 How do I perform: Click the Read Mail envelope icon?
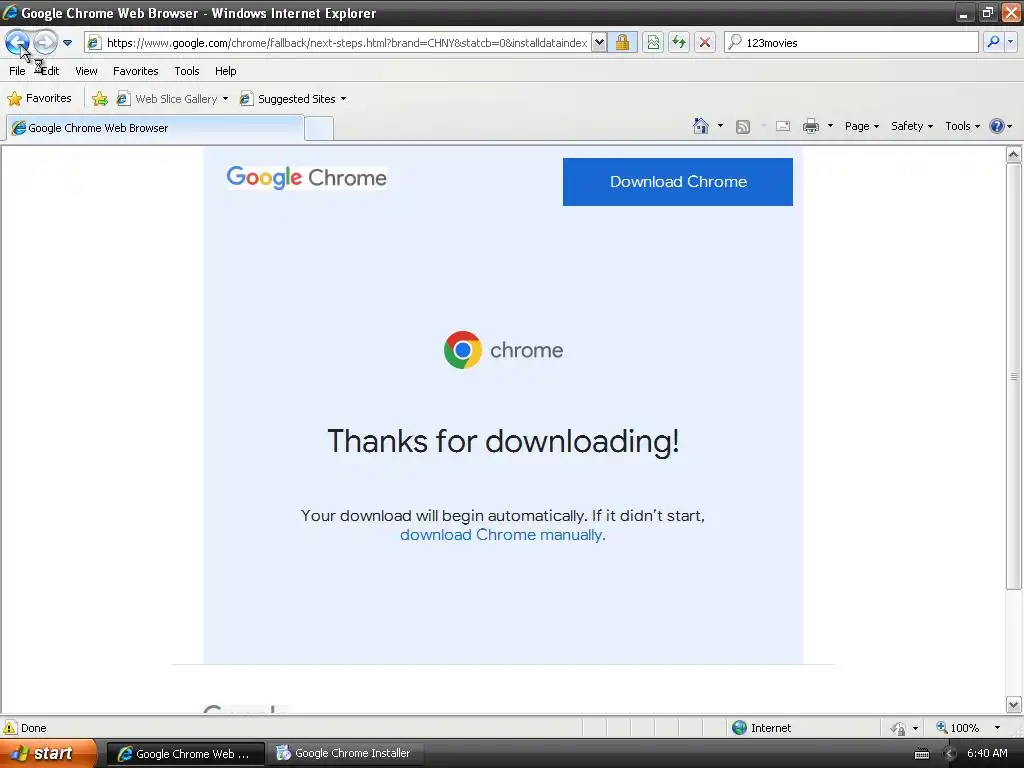pos(783,127)
